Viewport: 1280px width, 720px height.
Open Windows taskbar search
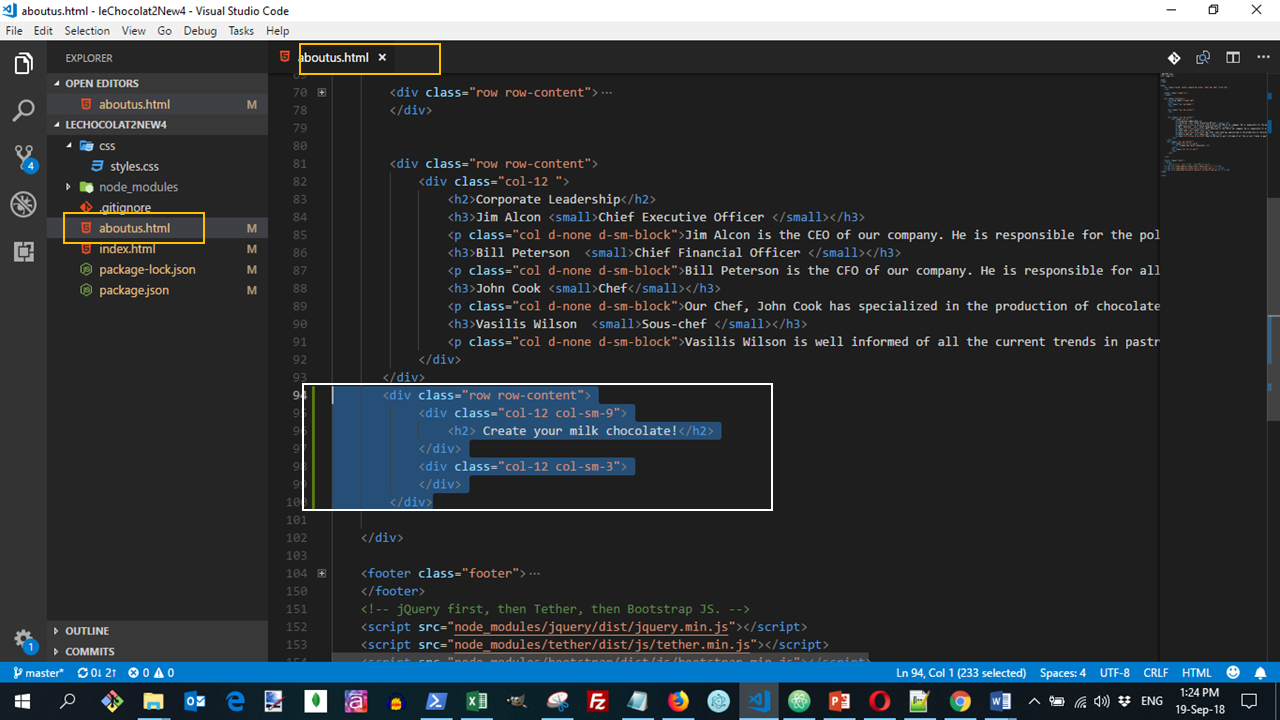pyautogui.click(x=67, y=701)
